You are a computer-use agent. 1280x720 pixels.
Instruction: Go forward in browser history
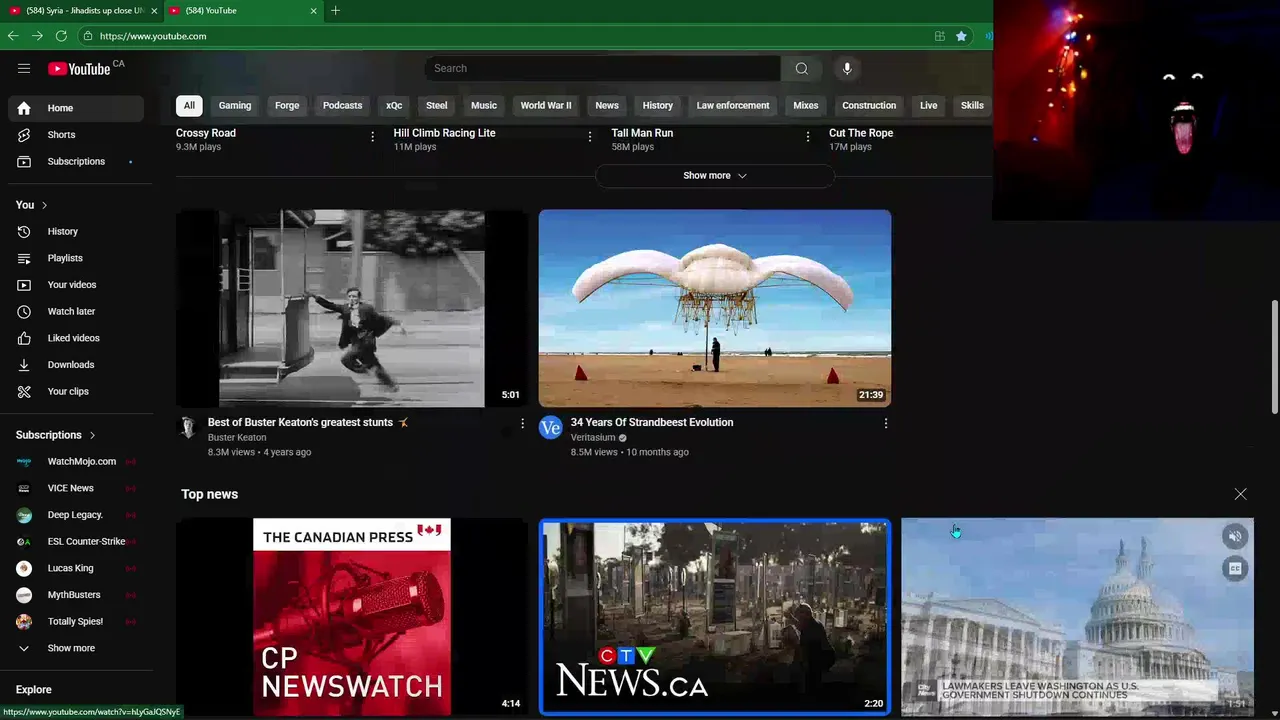37,36
